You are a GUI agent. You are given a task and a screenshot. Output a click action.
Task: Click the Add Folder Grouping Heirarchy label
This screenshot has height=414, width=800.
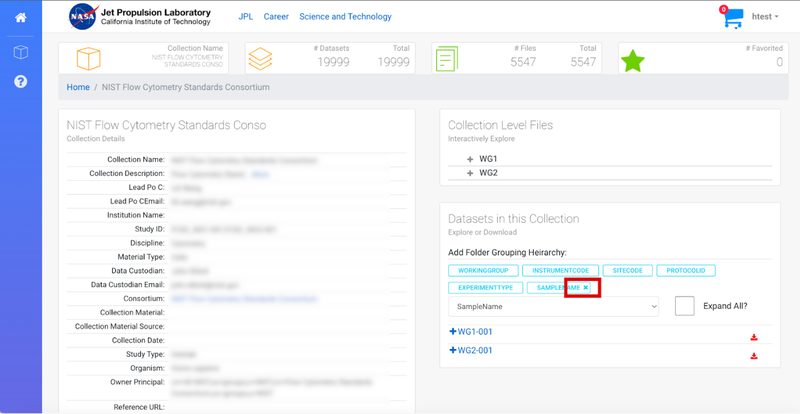tap(508, 253)
